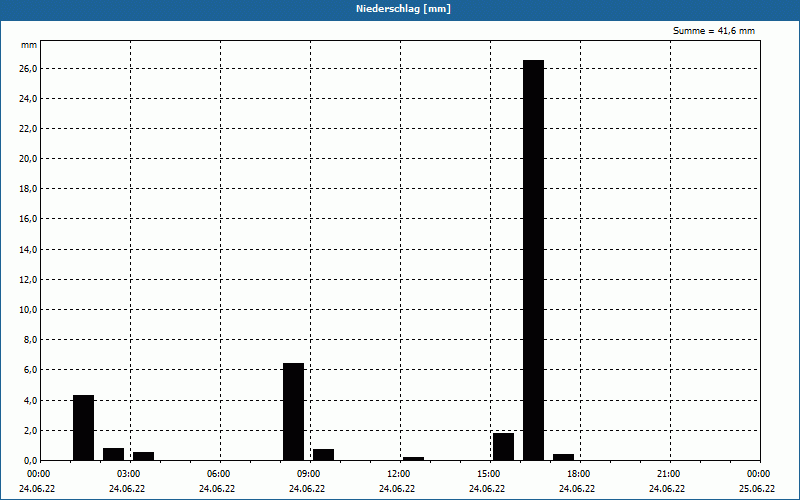Click the 6,4 mm bar just before 09:00
The height and width of the screenshot is (500, 800).
click(x=293, y=412)
